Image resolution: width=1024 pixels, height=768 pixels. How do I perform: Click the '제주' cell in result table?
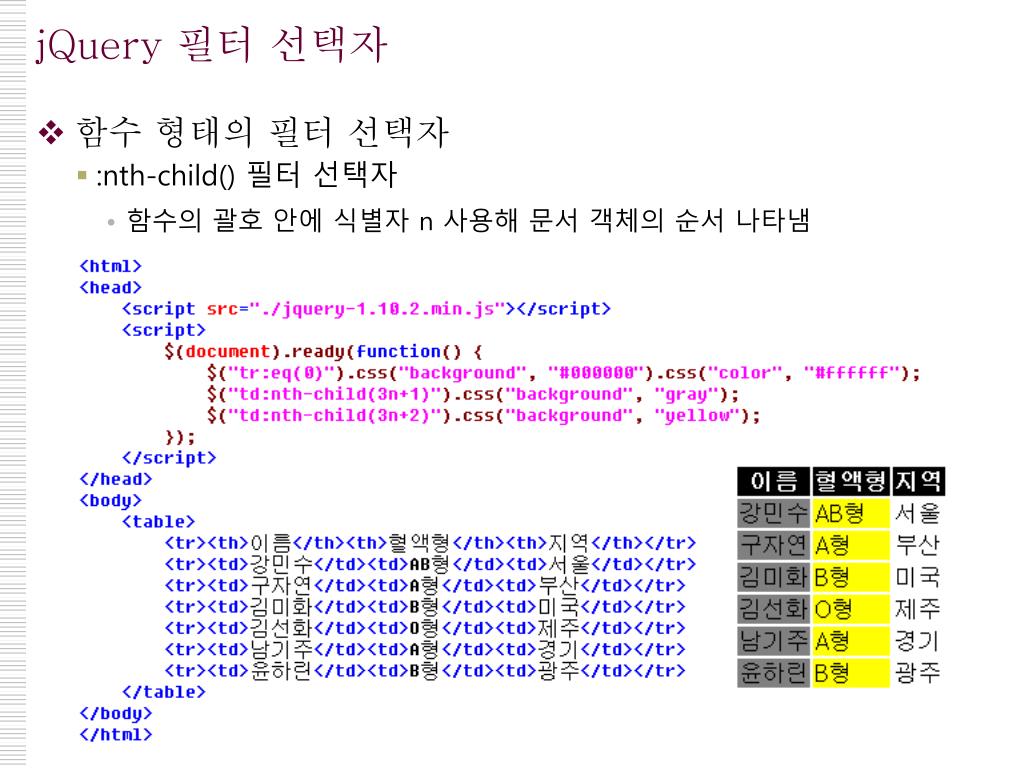(918, 609)
